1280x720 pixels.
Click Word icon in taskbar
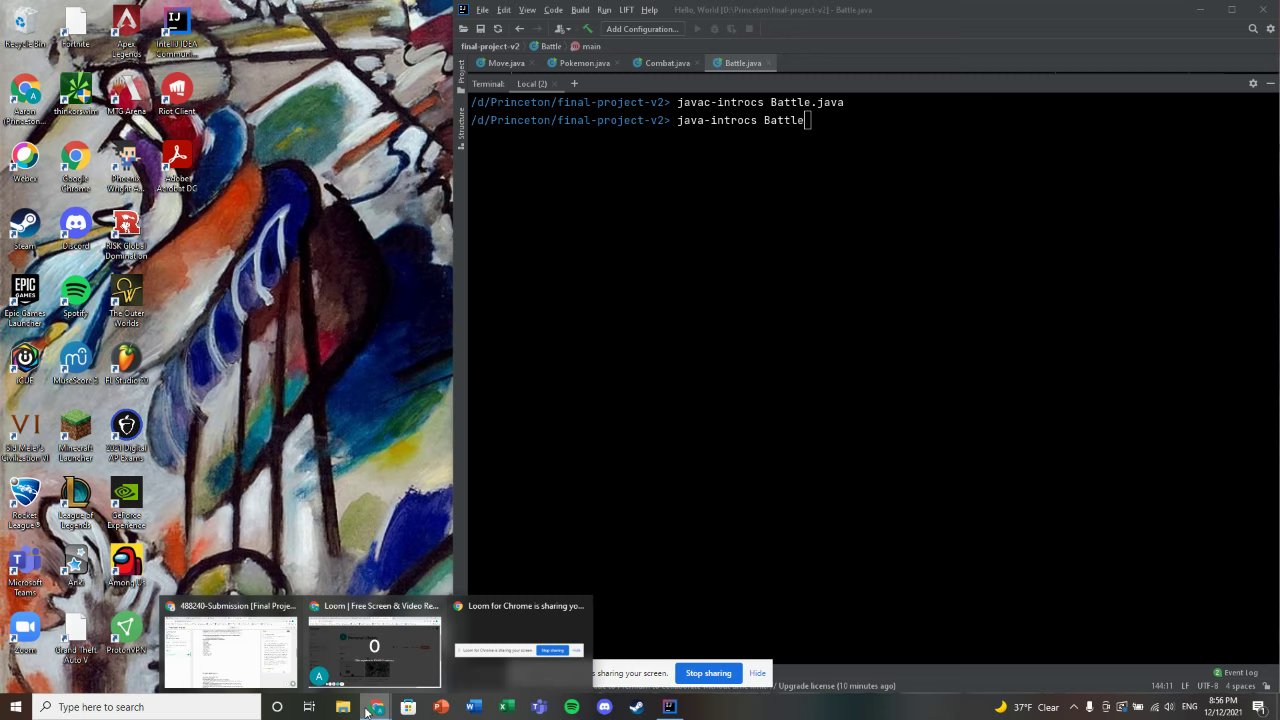pyautogui.click(x=473, y=707)
